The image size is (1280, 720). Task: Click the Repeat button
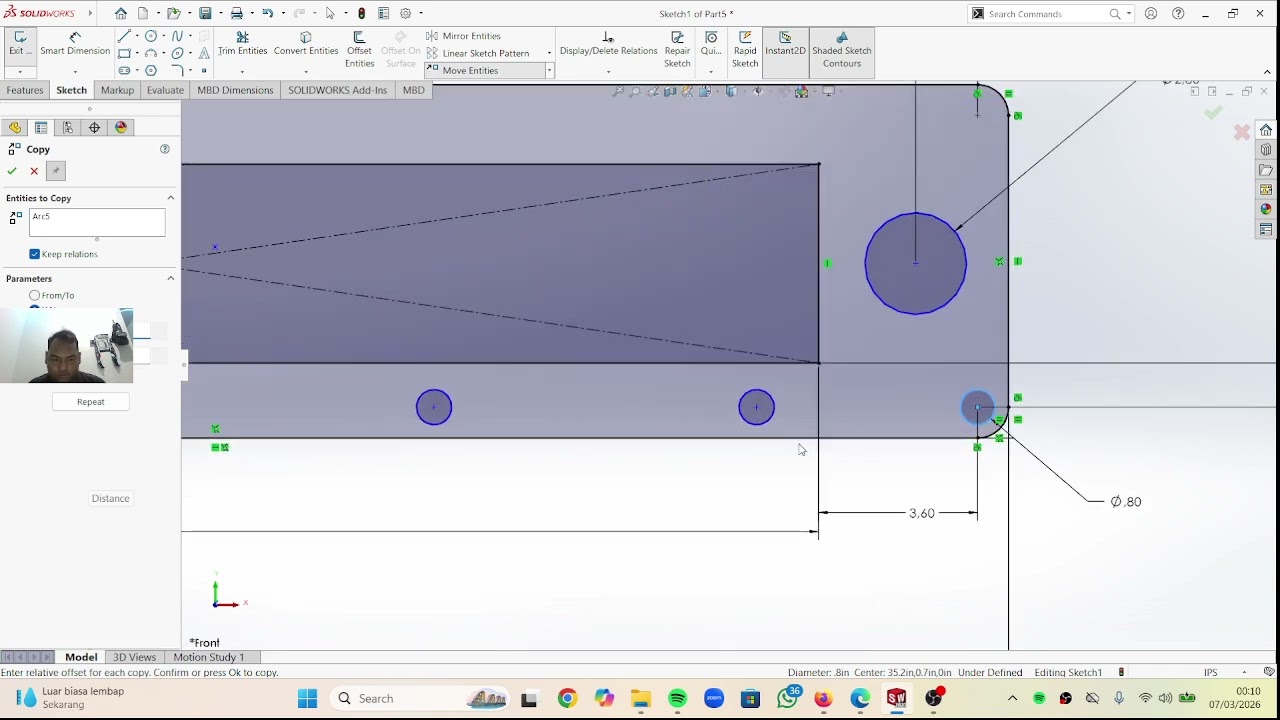point(91,402)
